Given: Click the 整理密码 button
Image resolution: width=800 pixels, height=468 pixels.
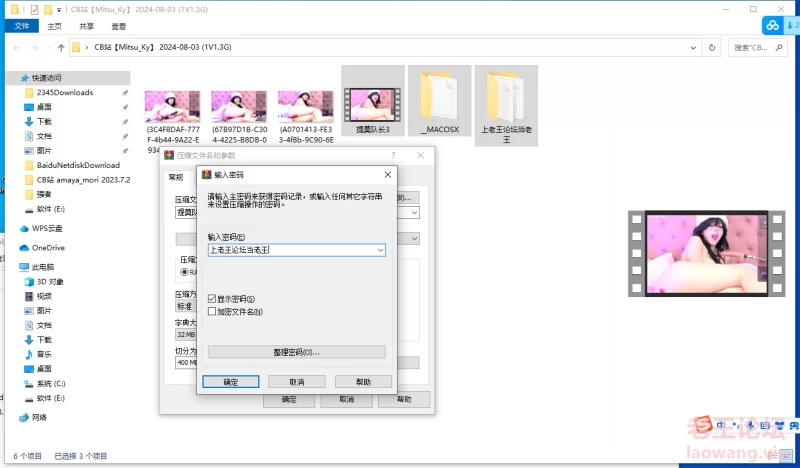Looking at the screenshot, I should click(x=296, y=352).
